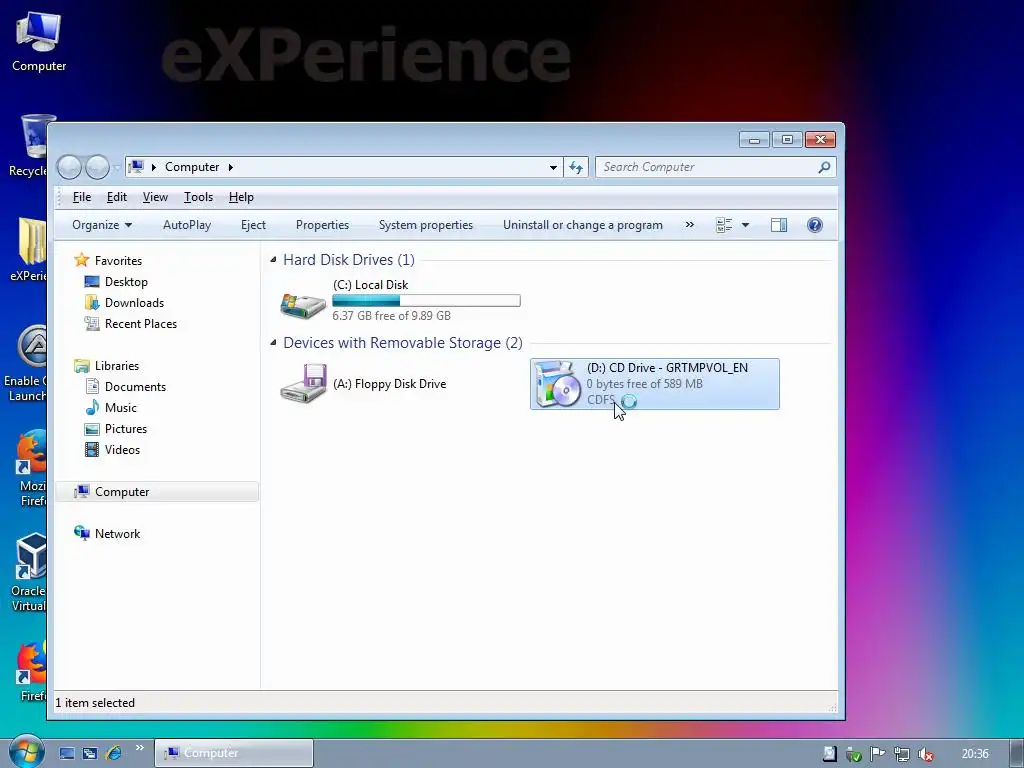Viewport: 1024px width, 768px height.
Task: Launch Internet Explorer from quick launch
Action: (114, 753)
